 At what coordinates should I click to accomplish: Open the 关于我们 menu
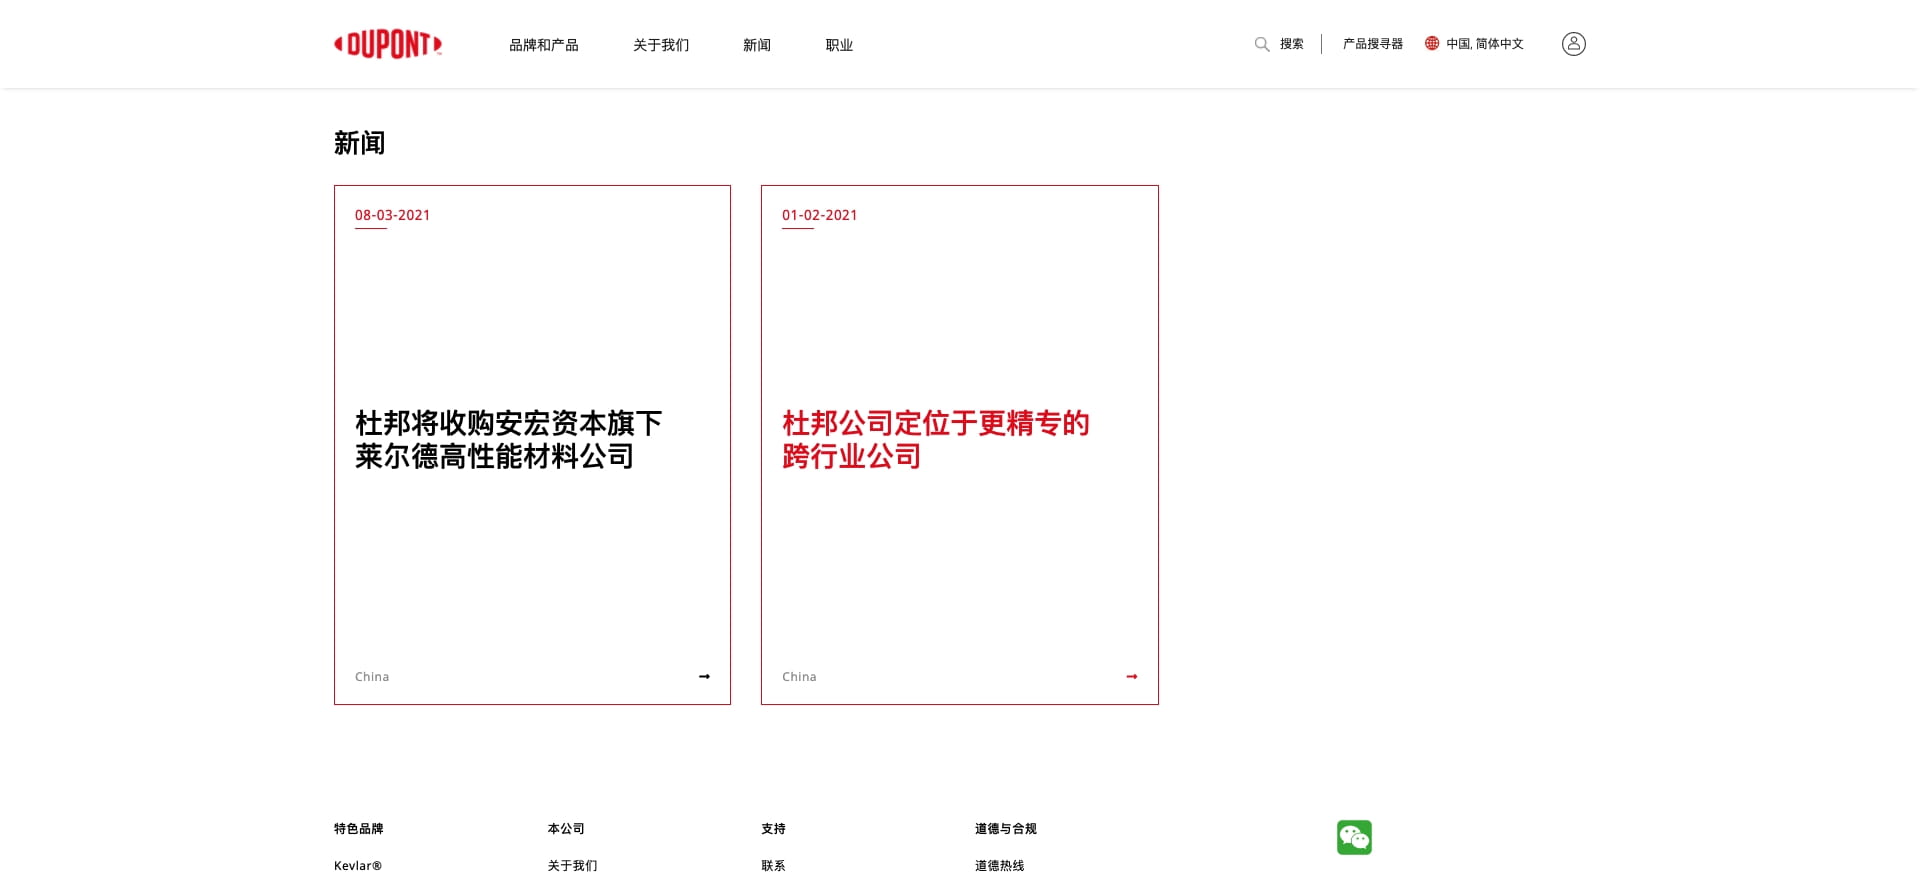pos(660,45)
